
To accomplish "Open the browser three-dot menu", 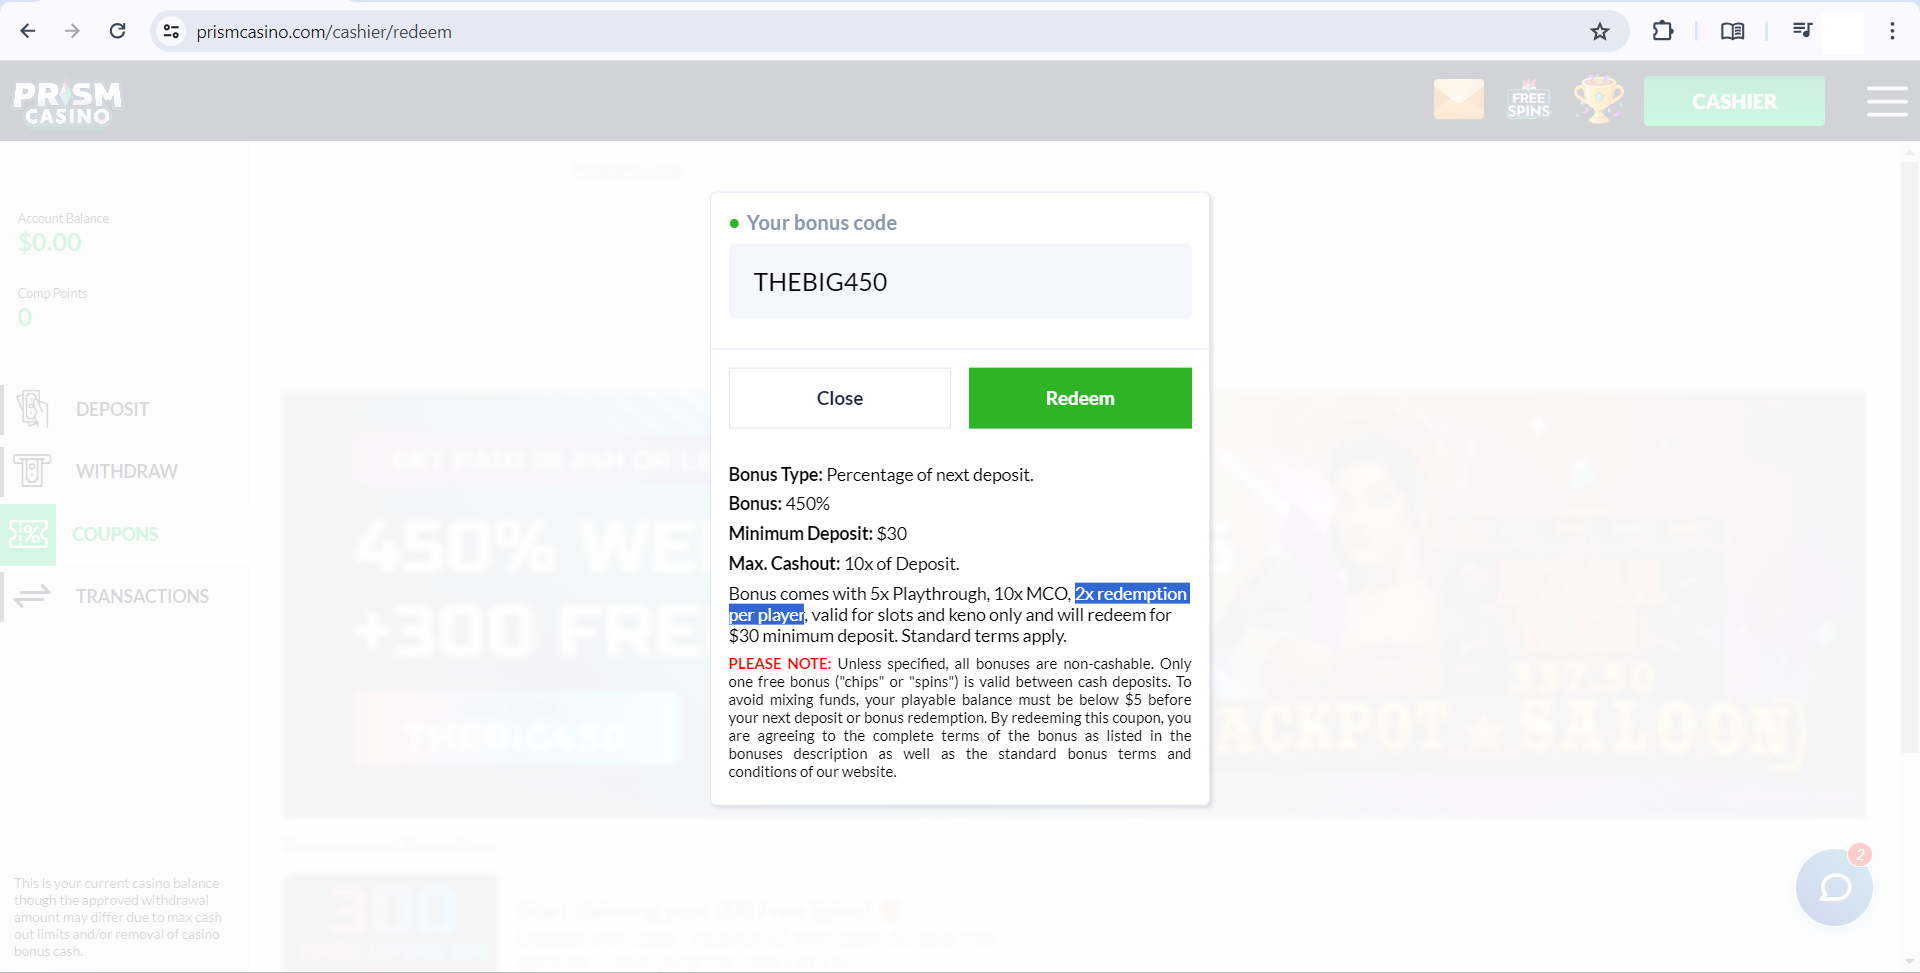I will (x=1892, y=31).
